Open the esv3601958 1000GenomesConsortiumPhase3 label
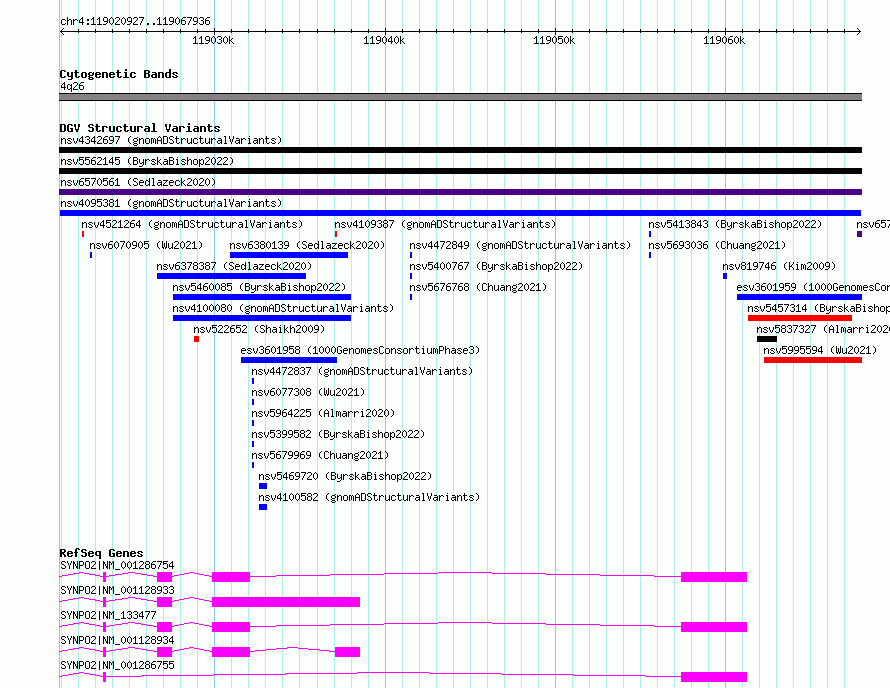Viewport: 890px width, 688px height. tap(360, 350)
